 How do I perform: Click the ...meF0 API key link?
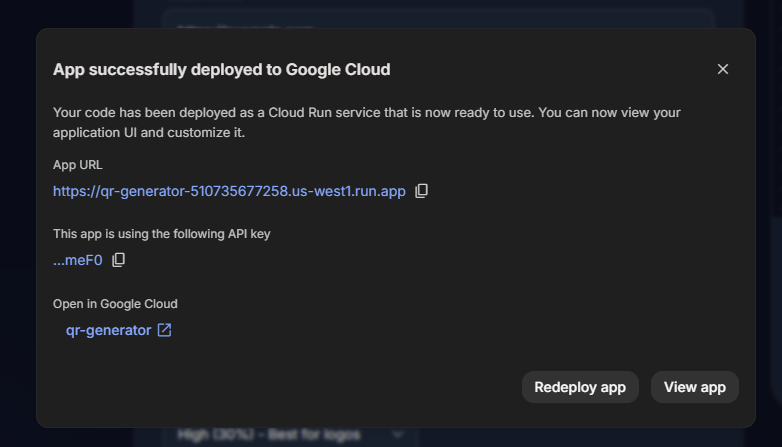coord(78,260)
